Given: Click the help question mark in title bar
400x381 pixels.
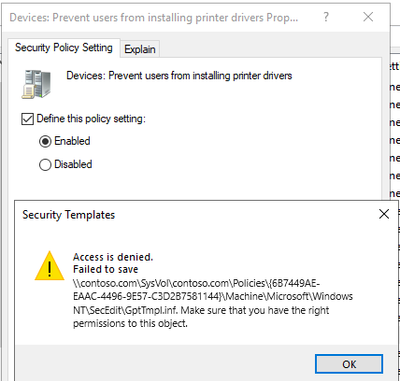Looking at the screenshot, I should 326,17.
